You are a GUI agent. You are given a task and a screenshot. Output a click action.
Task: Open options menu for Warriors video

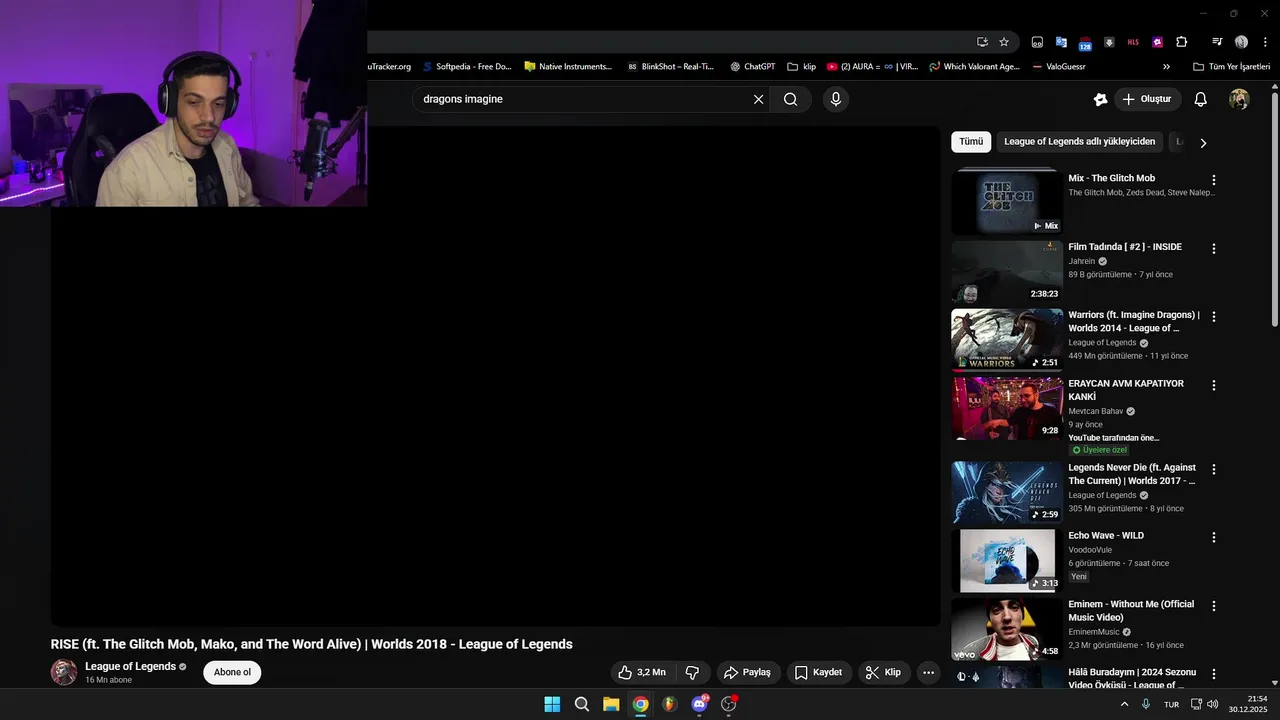coord(1214,316)
